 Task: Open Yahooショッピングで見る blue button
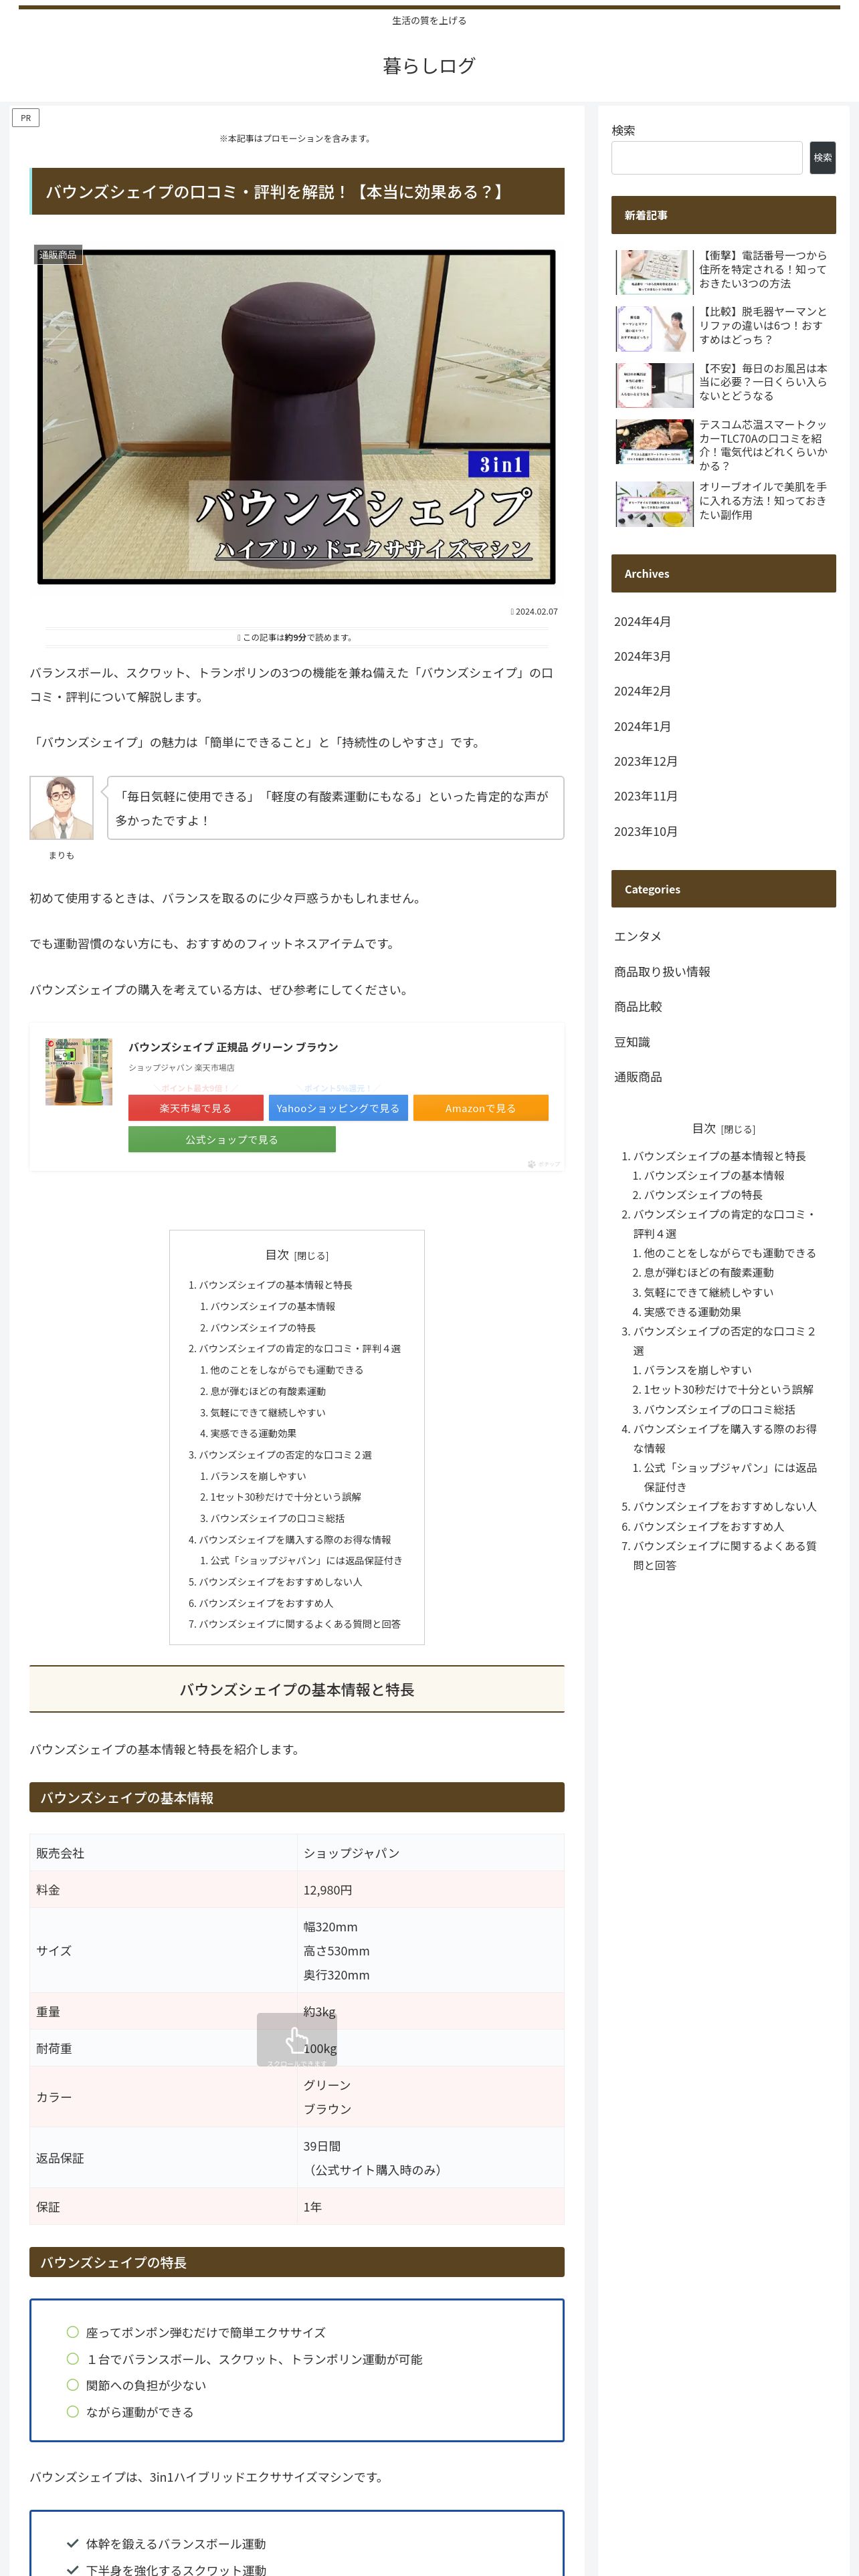pyautogui.click(x=338, y=1108)
